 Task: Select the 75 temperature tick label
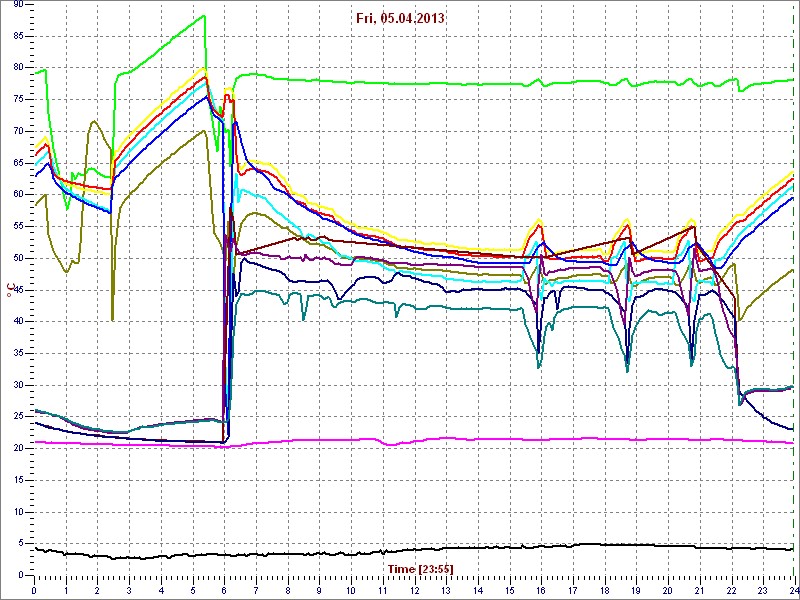pyautogui.click(x=17, y=99)
